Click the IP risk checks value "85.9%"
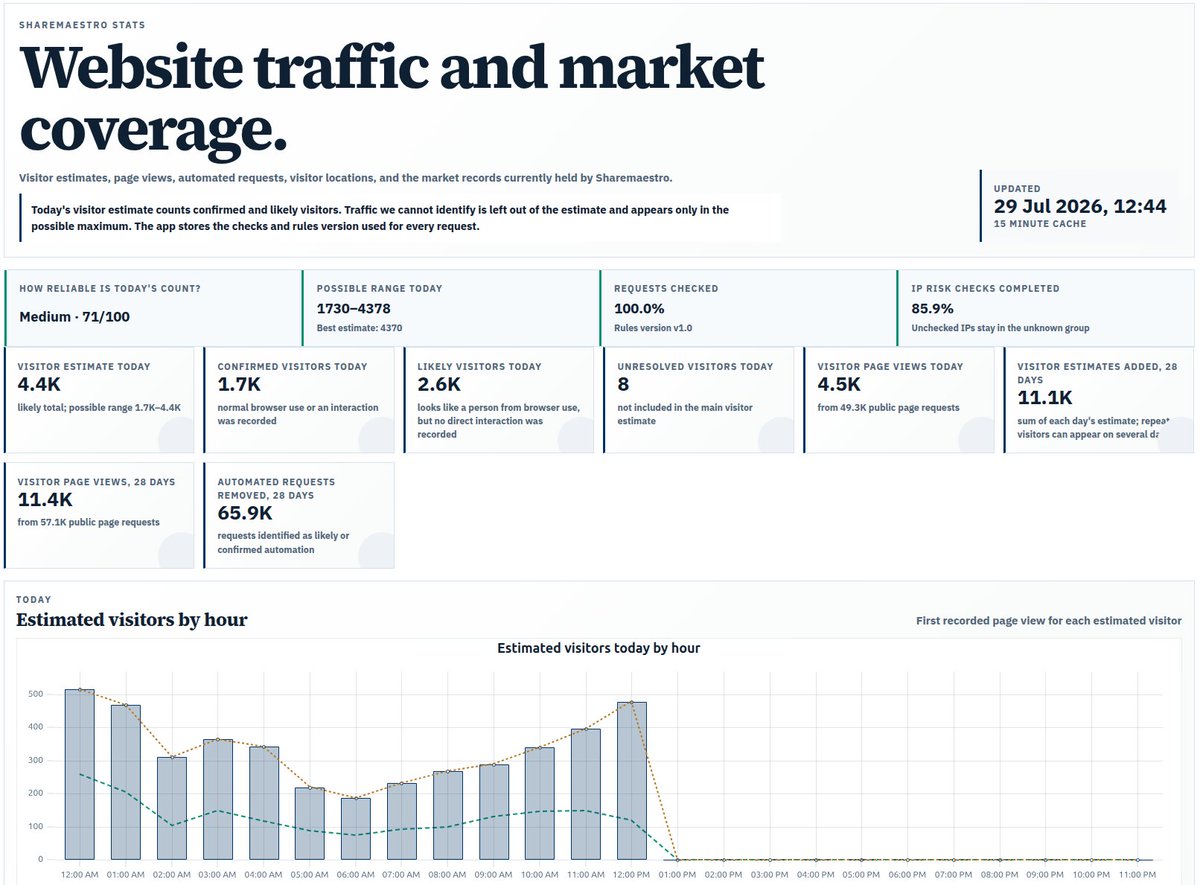The height and width of the screenshot is (885, 1200). click(x=932, y=308)
